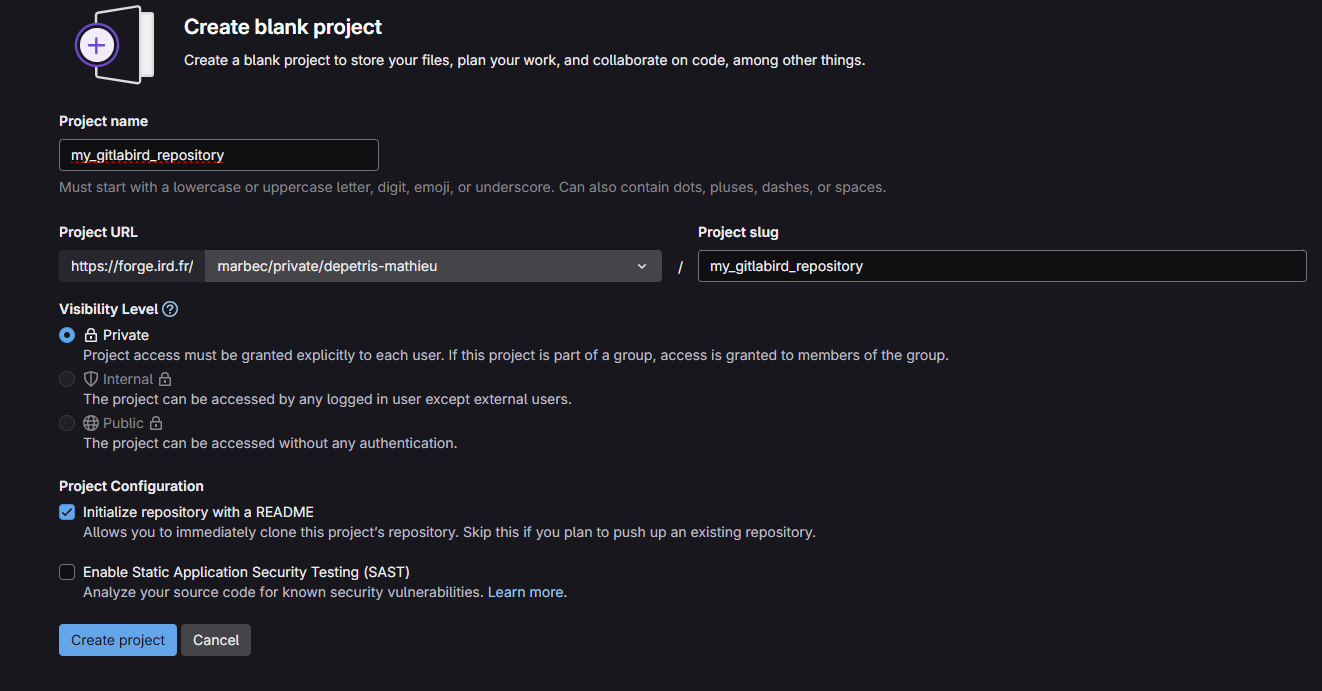Select the Private visibility radio button
Image resolution: width=1322 pixels, height=691 pixels.
click(67, 335)
